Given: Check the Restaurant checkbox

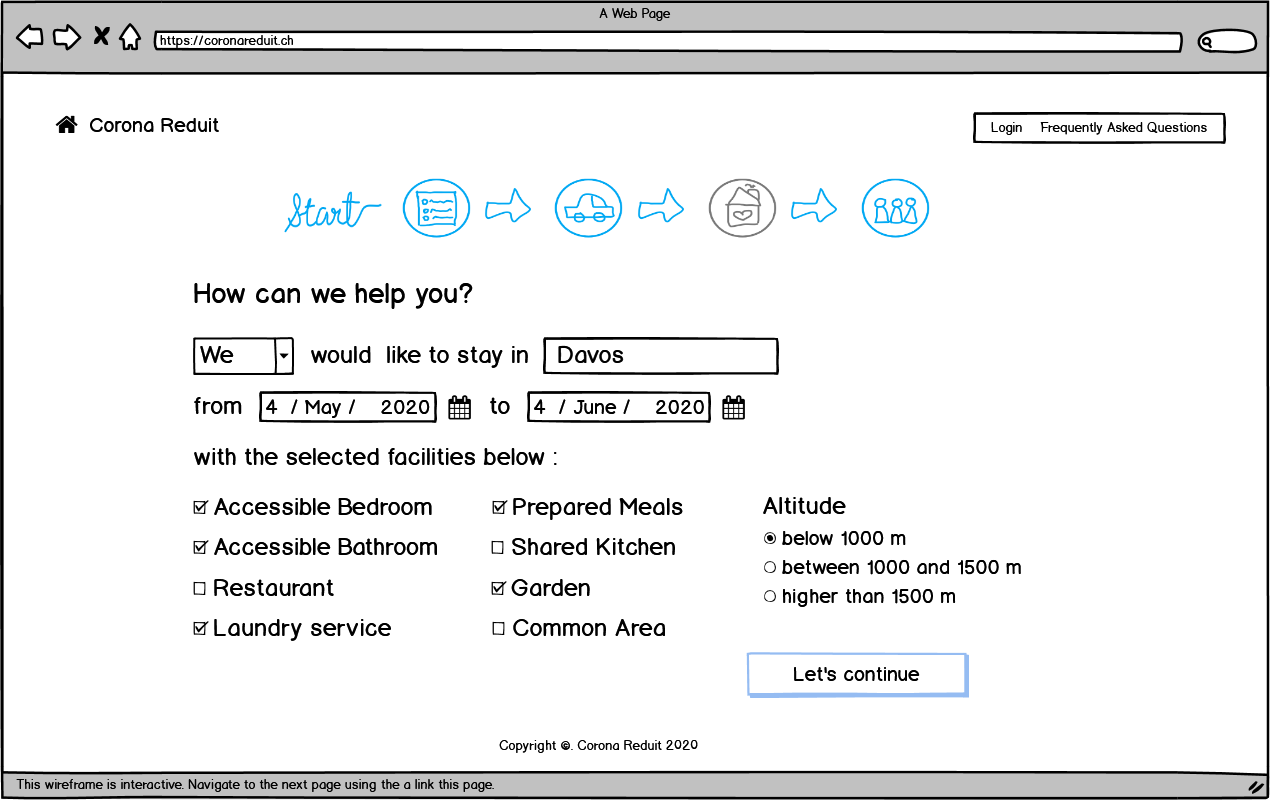Looking at the screenshot, I should [x=199, y=589].
